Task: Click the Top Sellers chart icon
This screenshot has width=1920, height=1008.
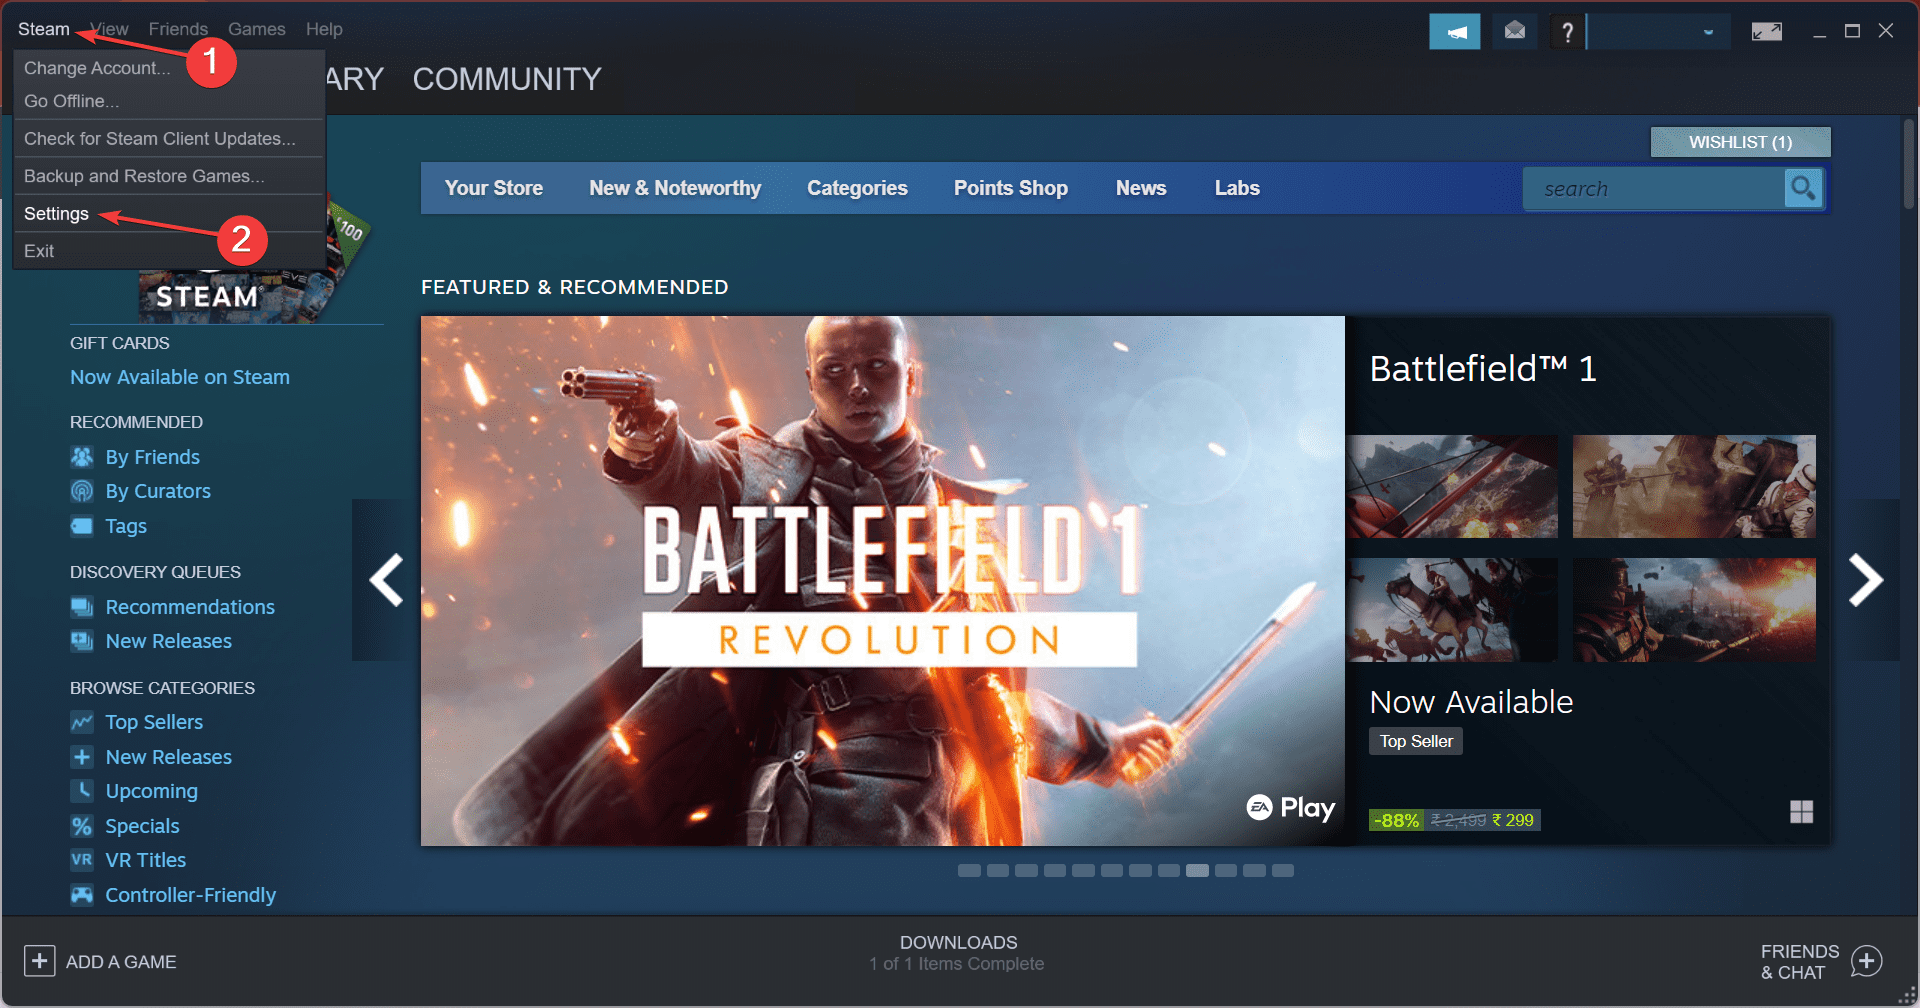Action: pyautogui.click(x=82, y=722)
